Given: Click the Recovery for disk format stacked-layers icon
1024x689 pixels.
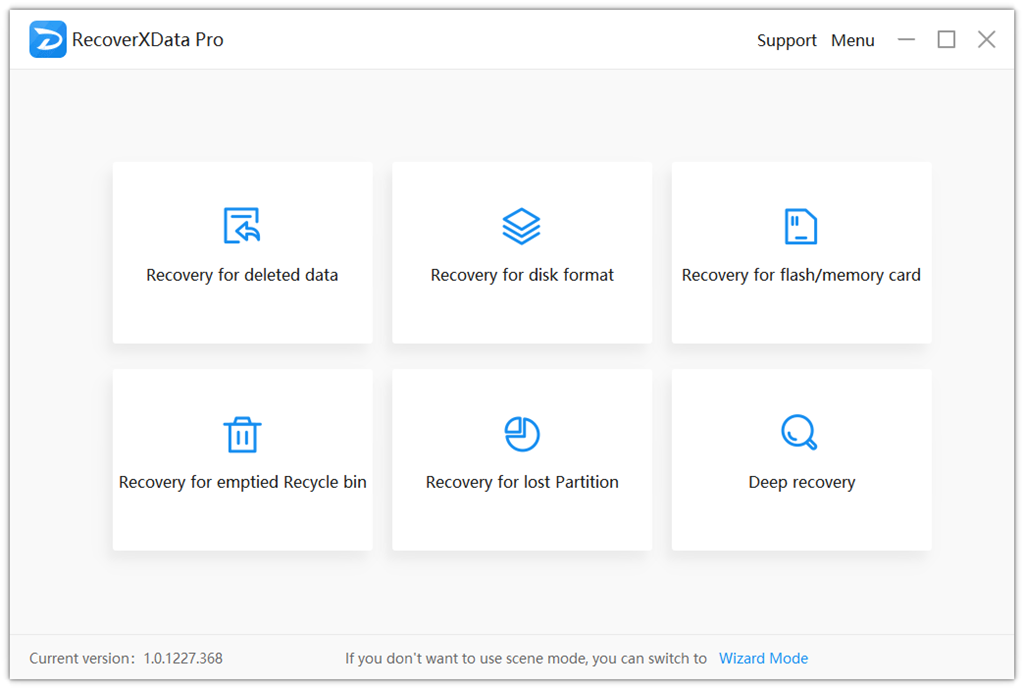Looking at the screenshot, I should [x=521, y=225].
